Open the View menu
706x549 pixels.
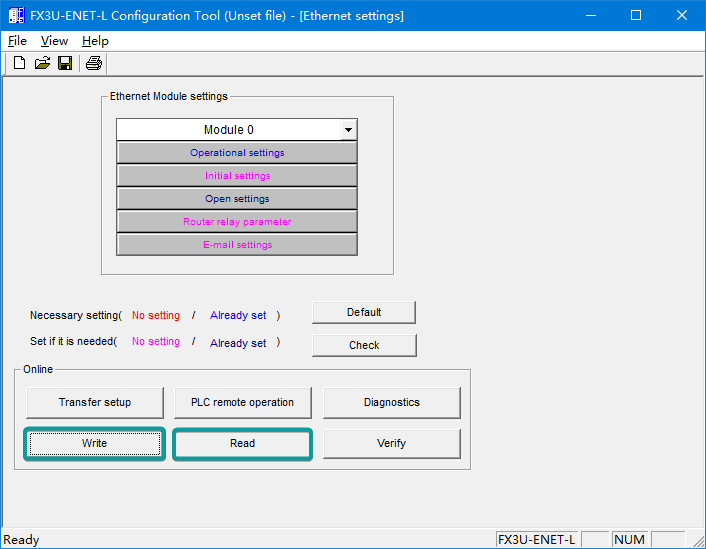coord(54,41)
